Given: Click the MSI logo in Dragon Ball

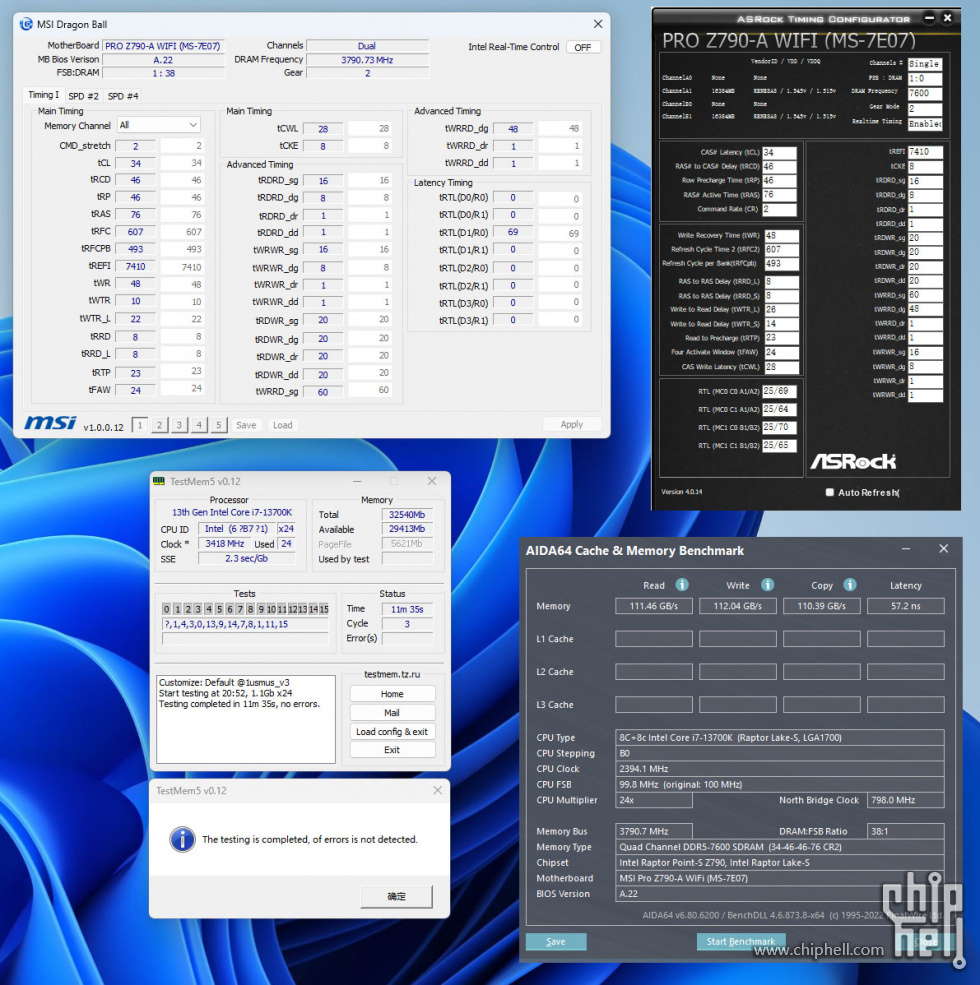Looking at the screenshot, I should (51, 423).
